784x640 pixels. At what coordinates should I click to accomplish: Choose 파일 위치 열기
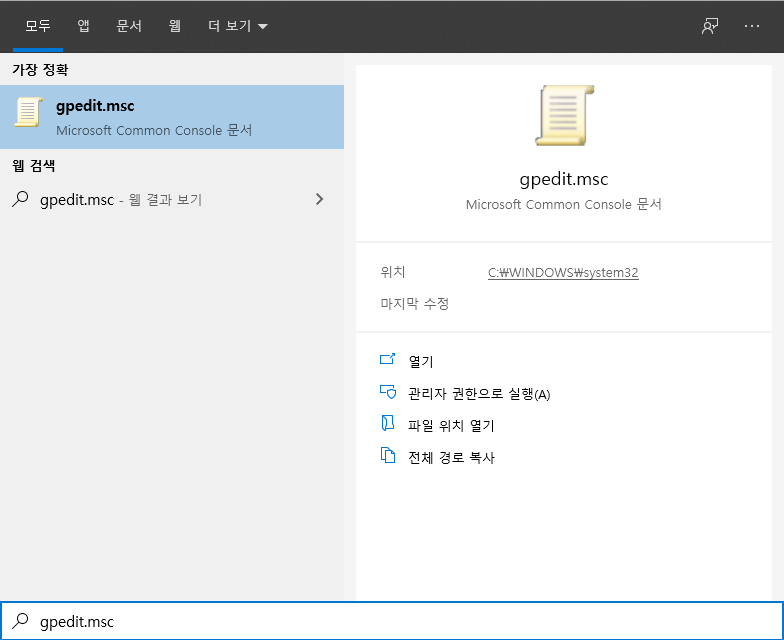click(451, 426)
